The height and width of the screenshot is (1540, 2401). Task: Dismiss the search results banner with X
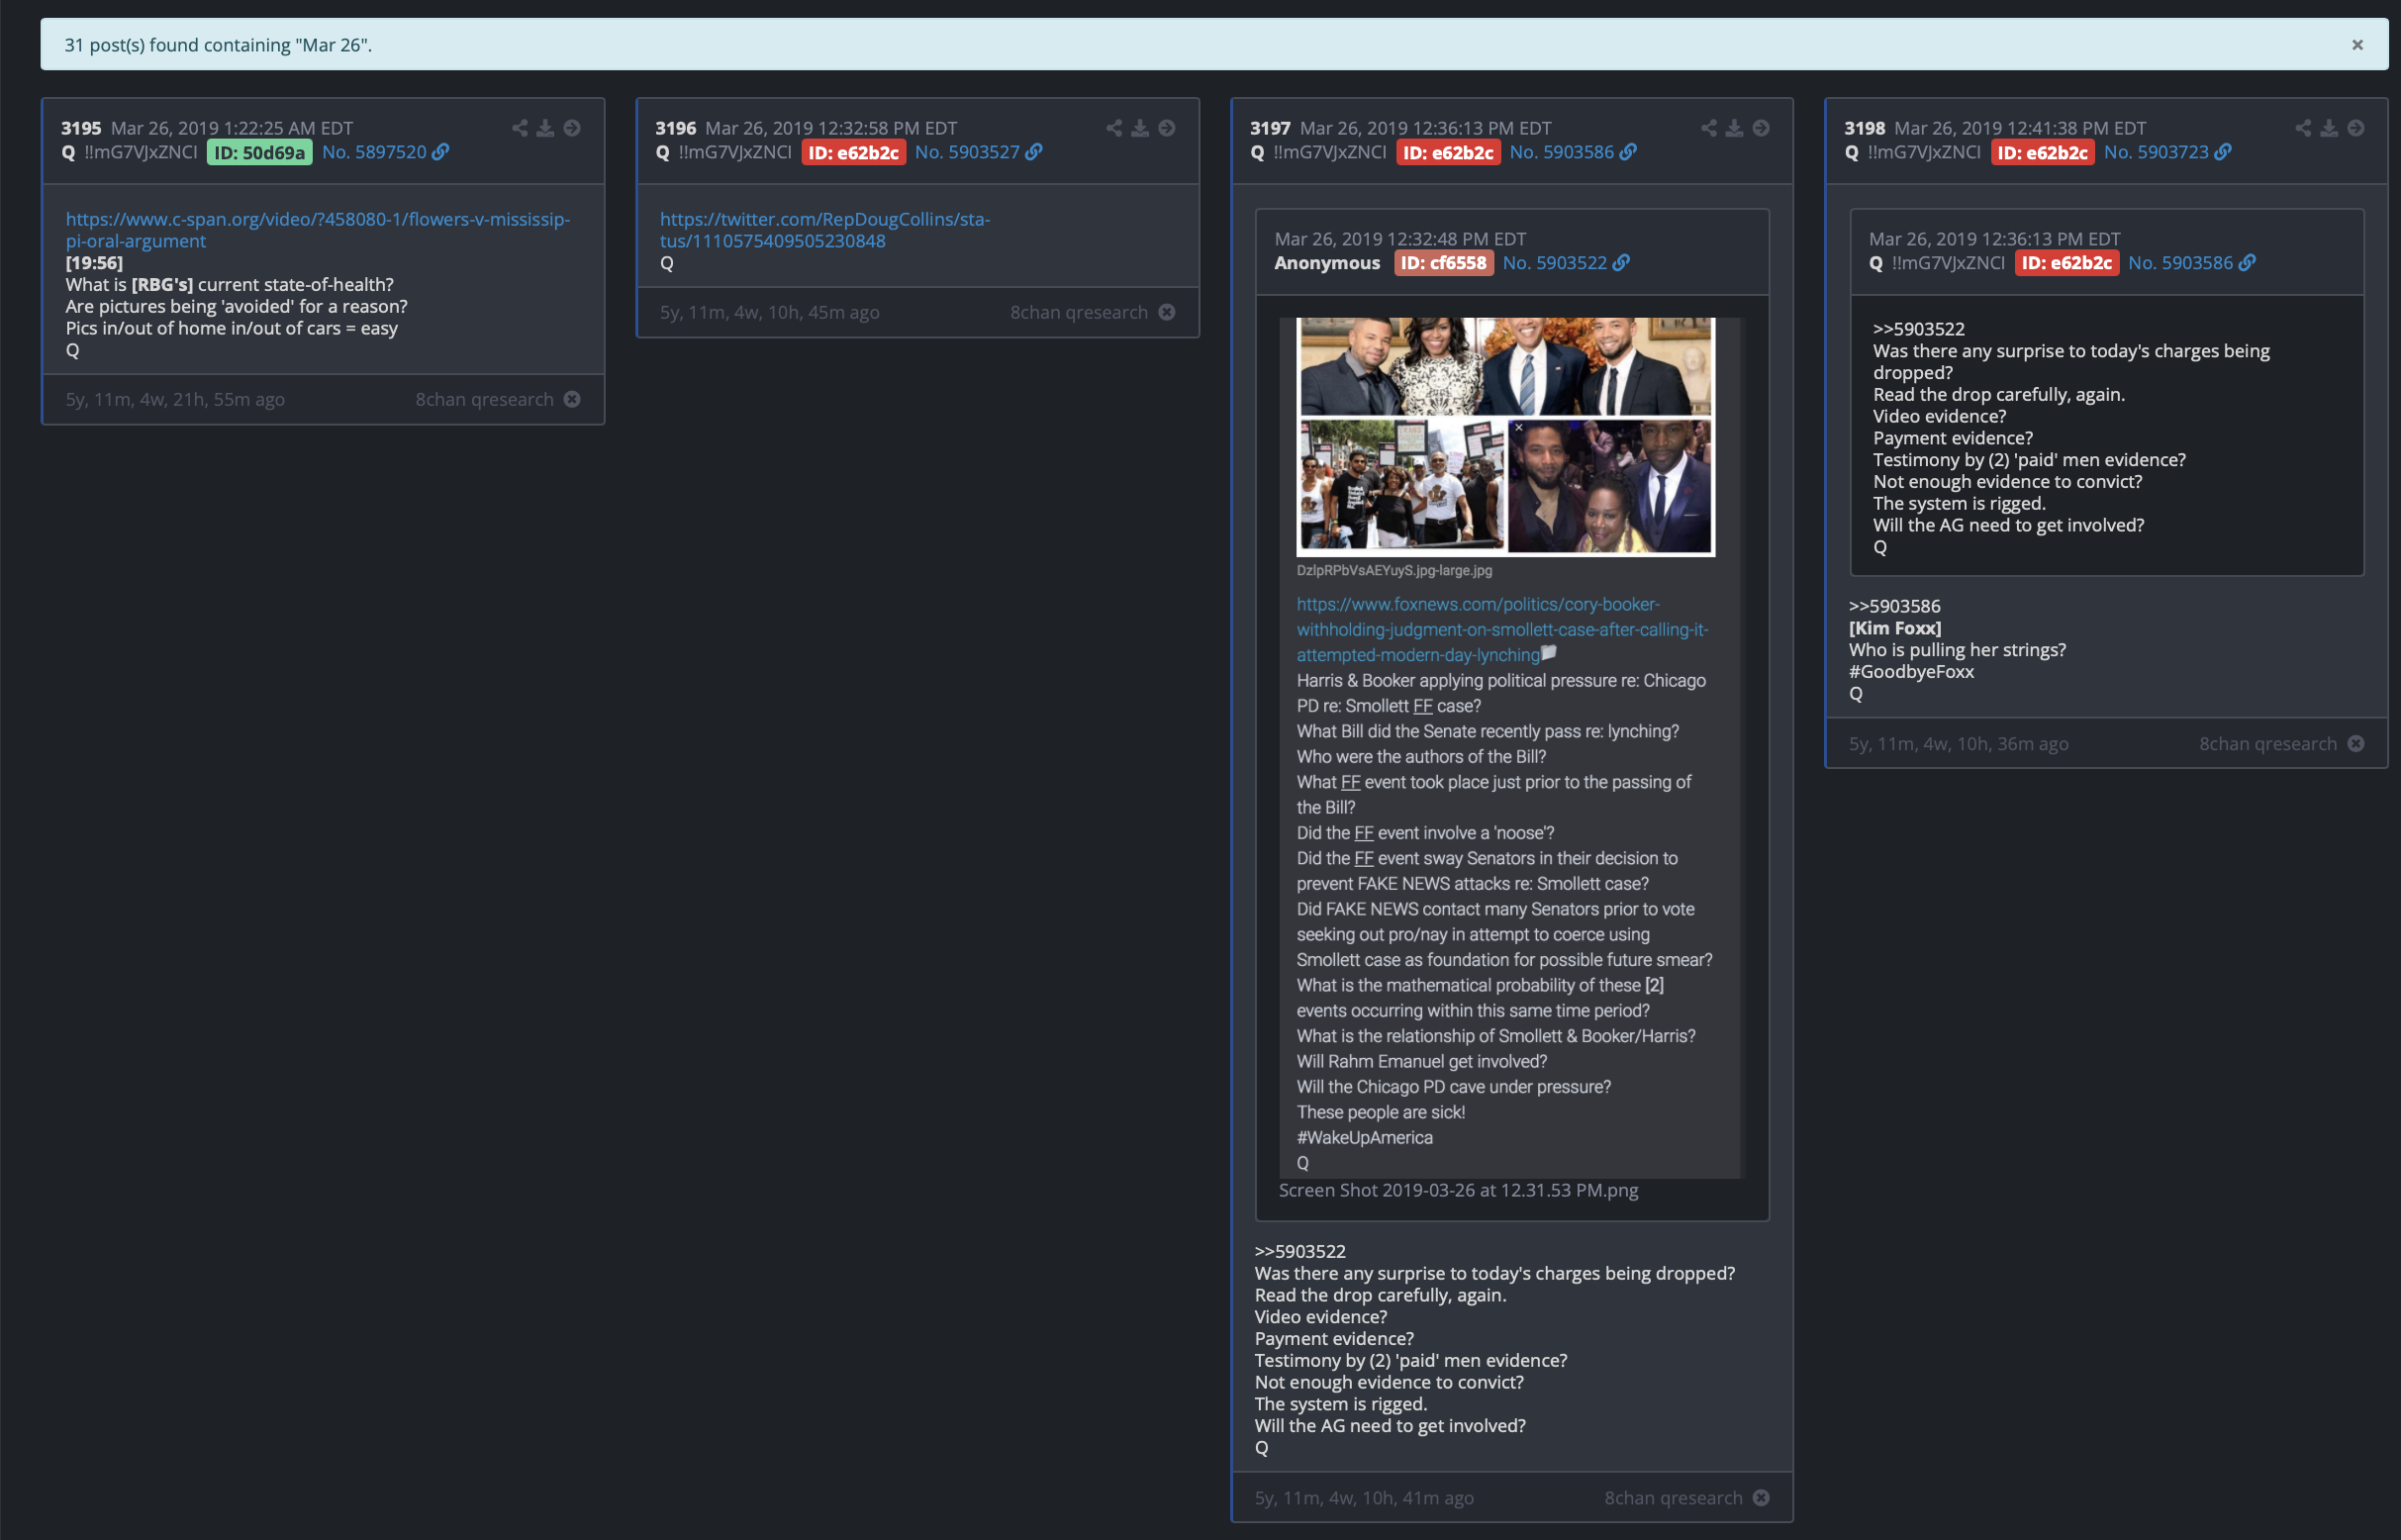click(2357, 45)
